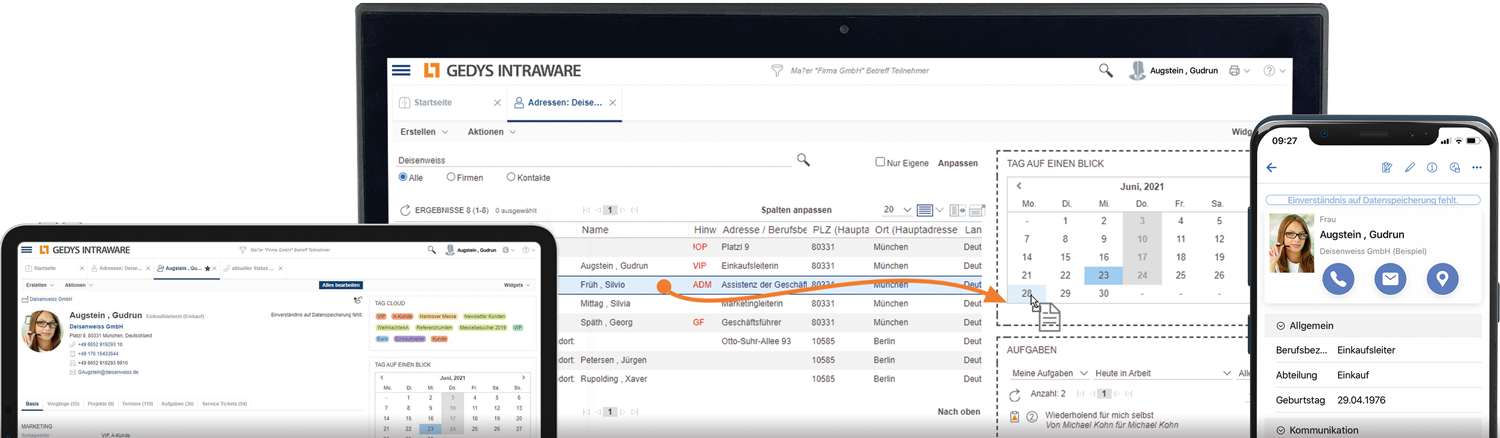Tap the map location pin button
This screenshot has width=1500, height=438.
pos(1441,279)
